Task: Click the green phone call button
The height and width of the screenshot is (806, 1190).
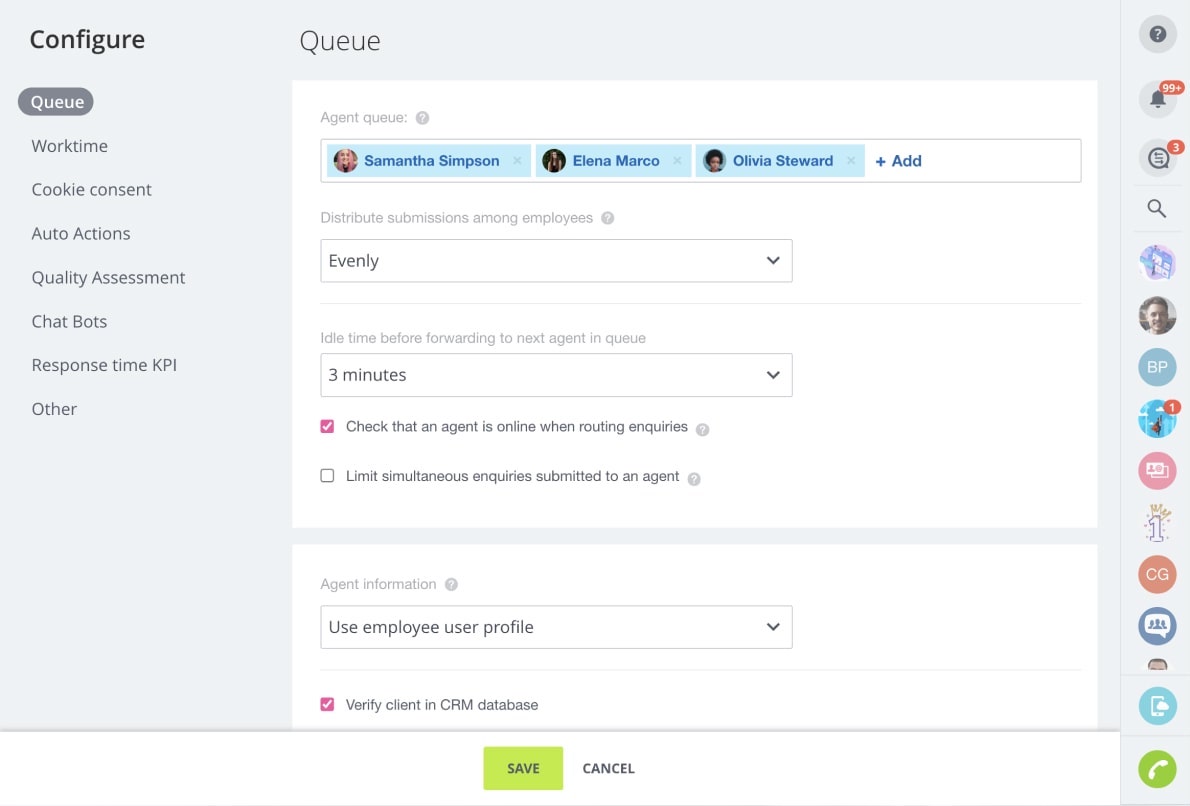Action: (1157, 769)
